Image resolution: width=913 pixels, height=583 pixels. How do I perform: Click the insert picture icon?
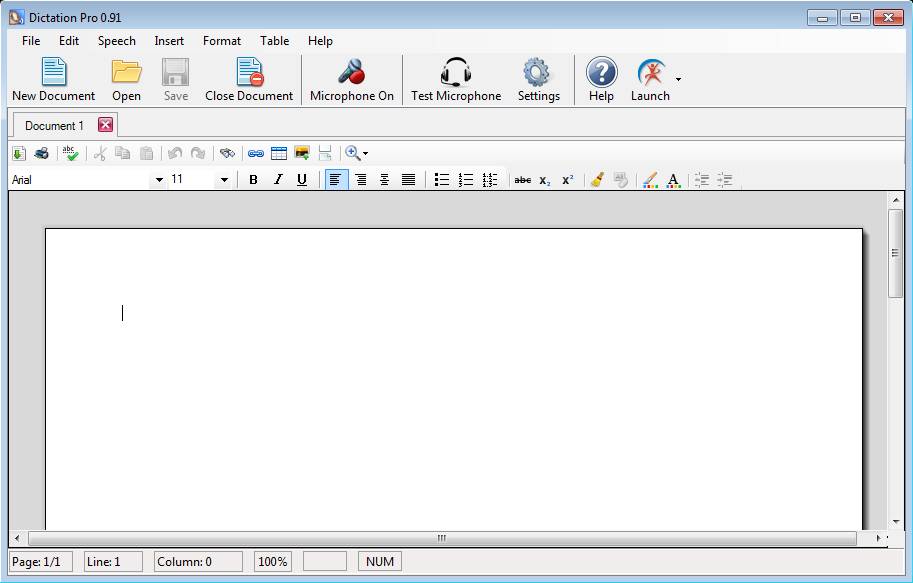pyautogui.click(x=302, y=153)
